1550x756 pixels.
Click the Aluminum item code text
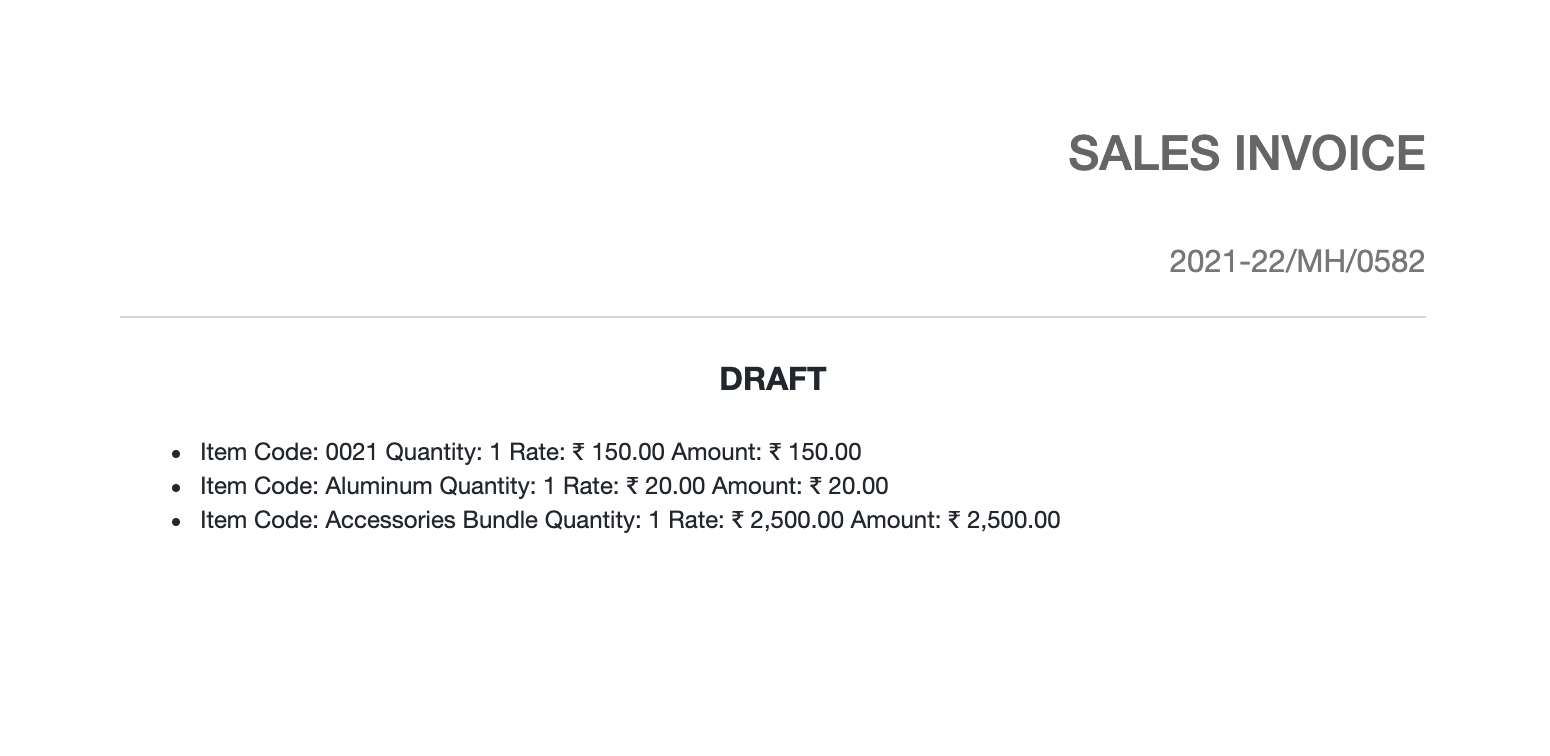click(x=379, y=486)
